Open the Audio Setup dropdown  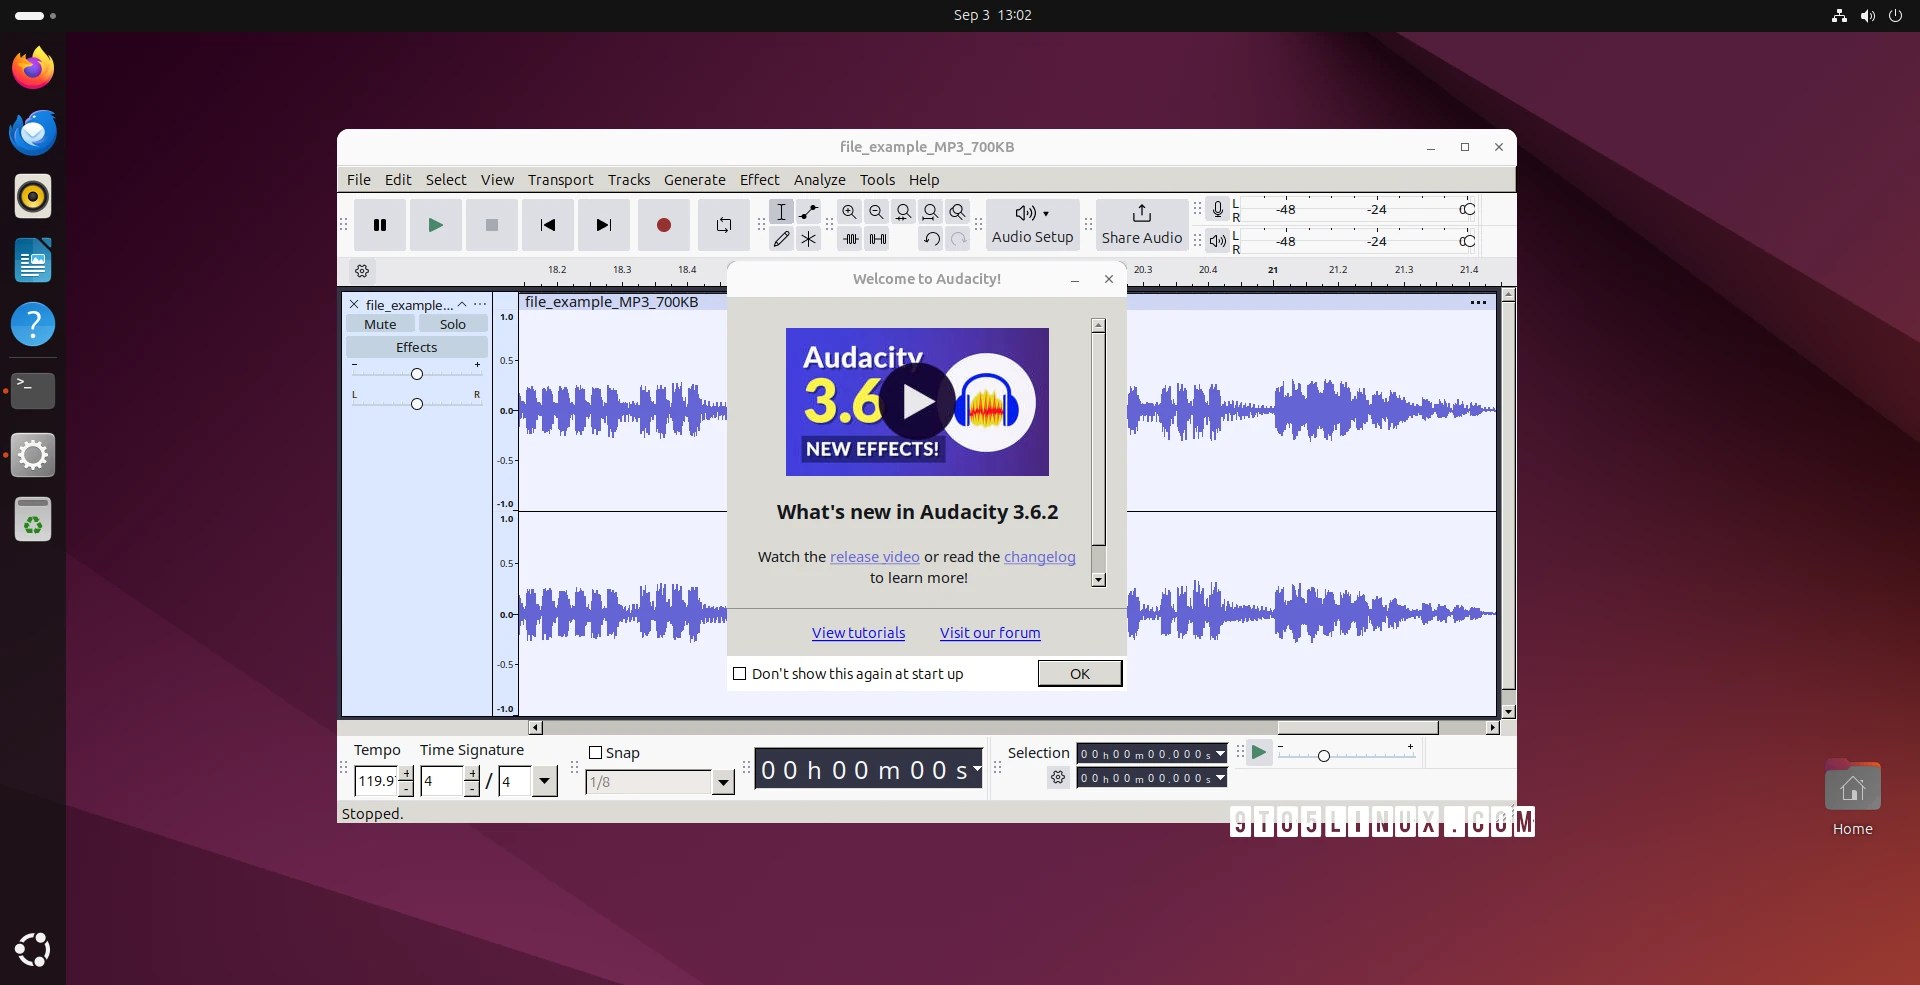point(1032,224)
